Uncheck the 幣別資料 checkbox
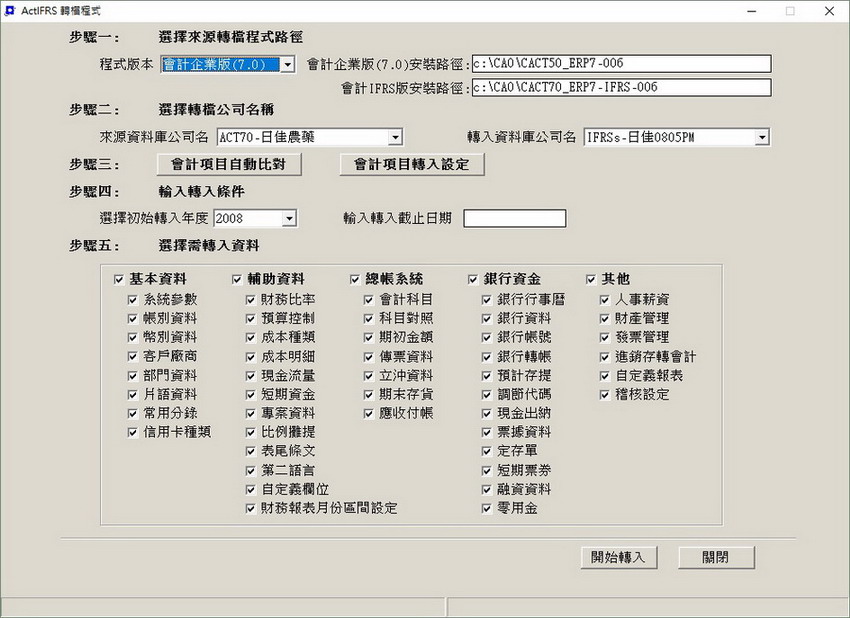Image resolution: width=850 pixels, height=618 pixels. click(x=132, y=337)
